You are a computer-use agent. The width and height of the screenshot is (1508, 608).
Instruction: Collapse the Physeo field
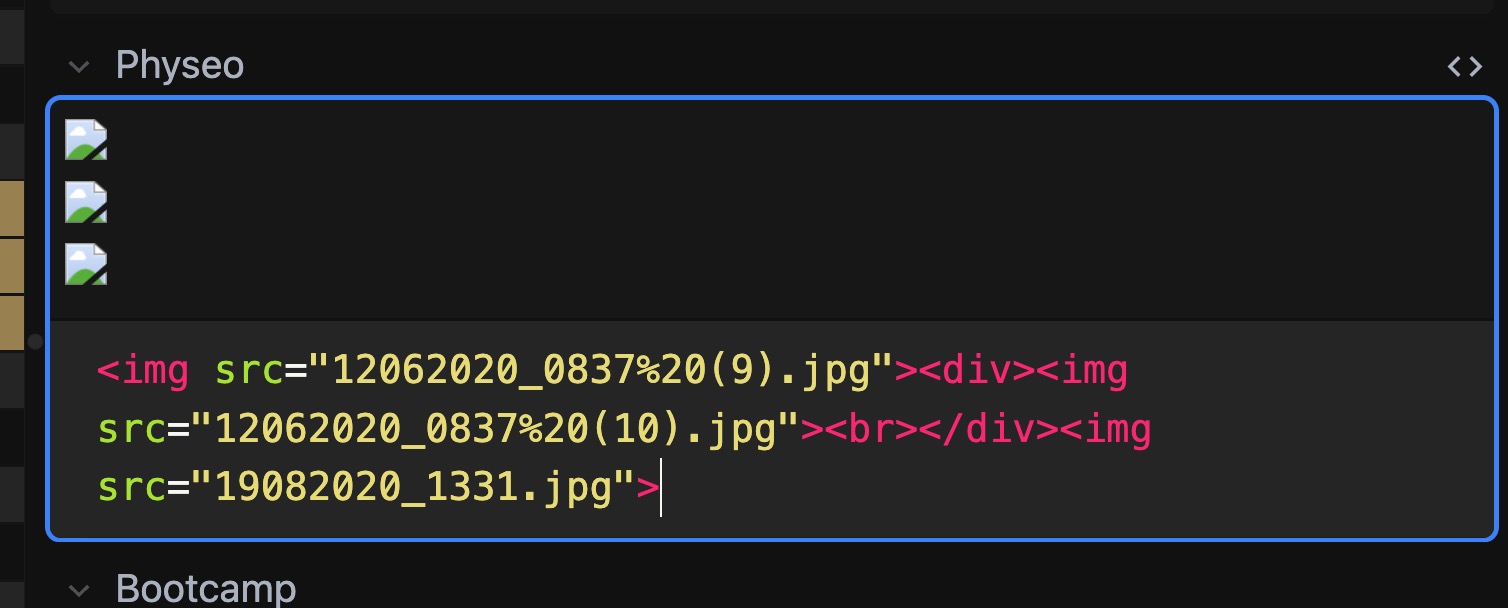point(78,67)
